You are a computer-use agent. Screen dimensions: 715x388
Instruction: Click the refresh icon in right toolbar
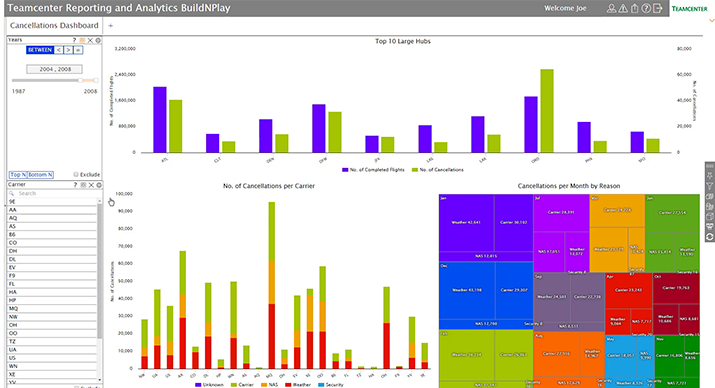[x=710, y=237]
